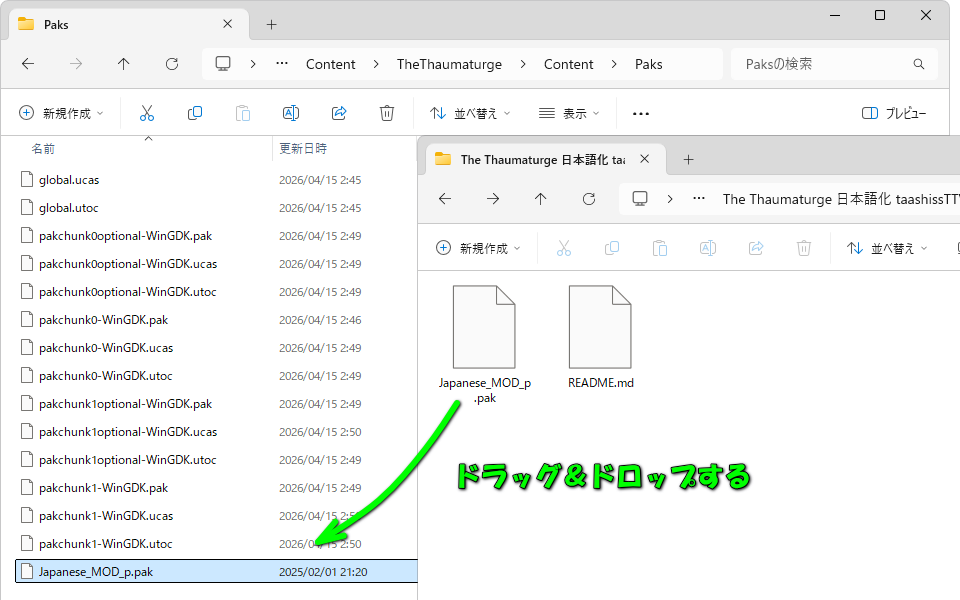Select the README.md file thumbnail
960x600 pixels.
600,327
